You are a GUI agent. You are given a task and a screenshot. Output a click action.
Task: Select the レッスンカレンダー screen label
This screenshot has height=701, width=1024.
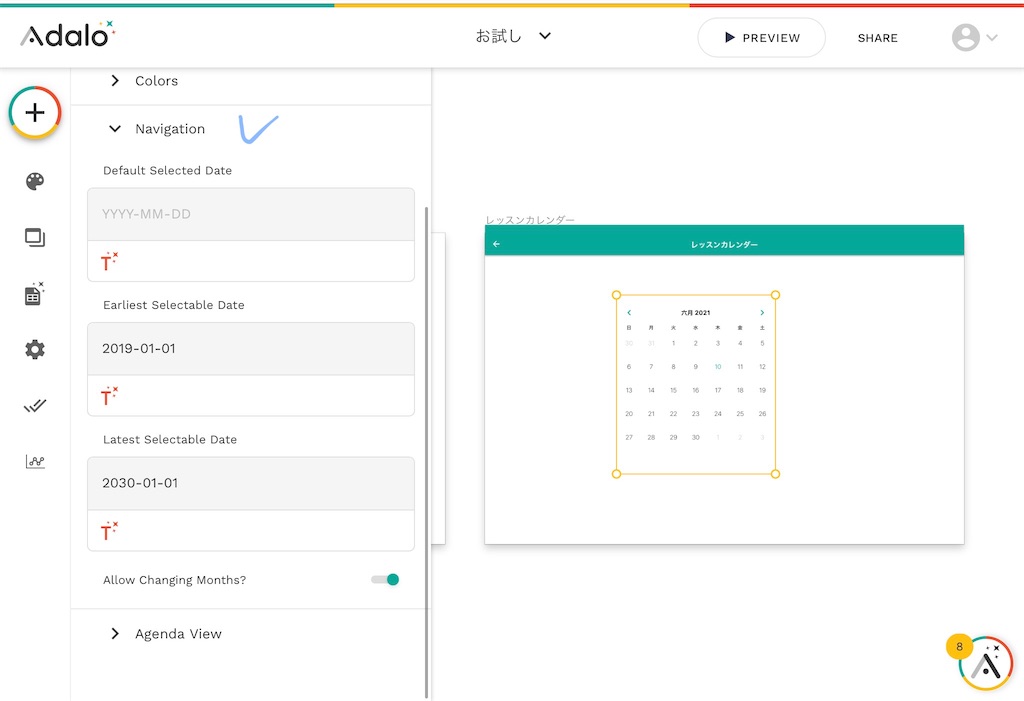click(x=530, y=220)
